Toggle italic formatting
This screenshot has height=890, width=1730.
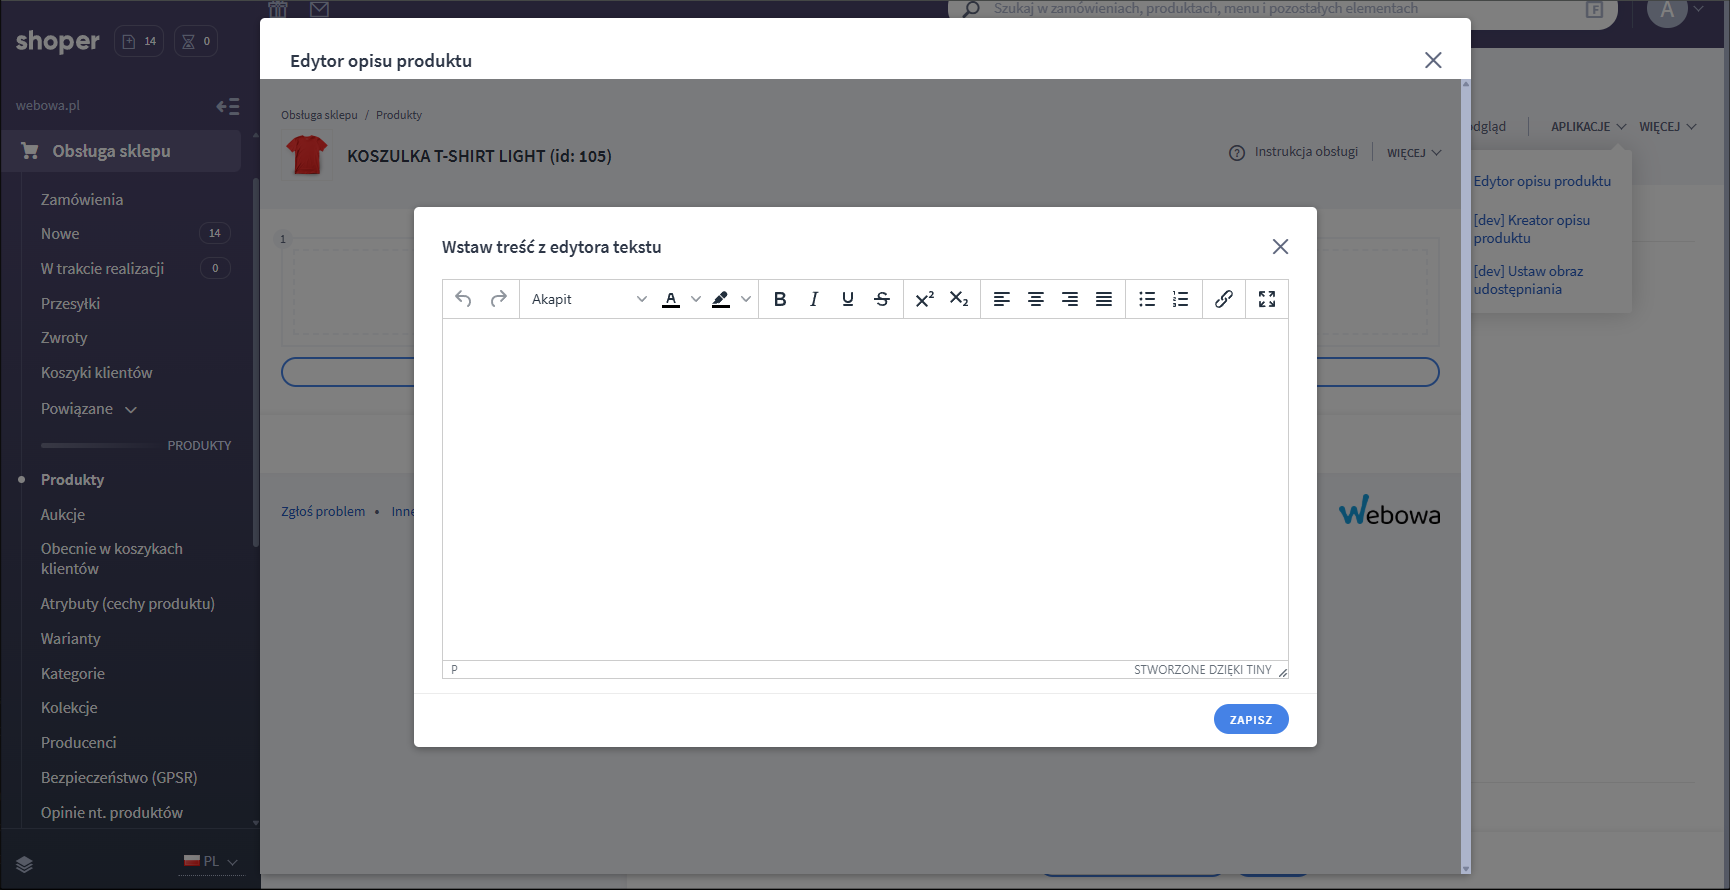click(814, 299)
